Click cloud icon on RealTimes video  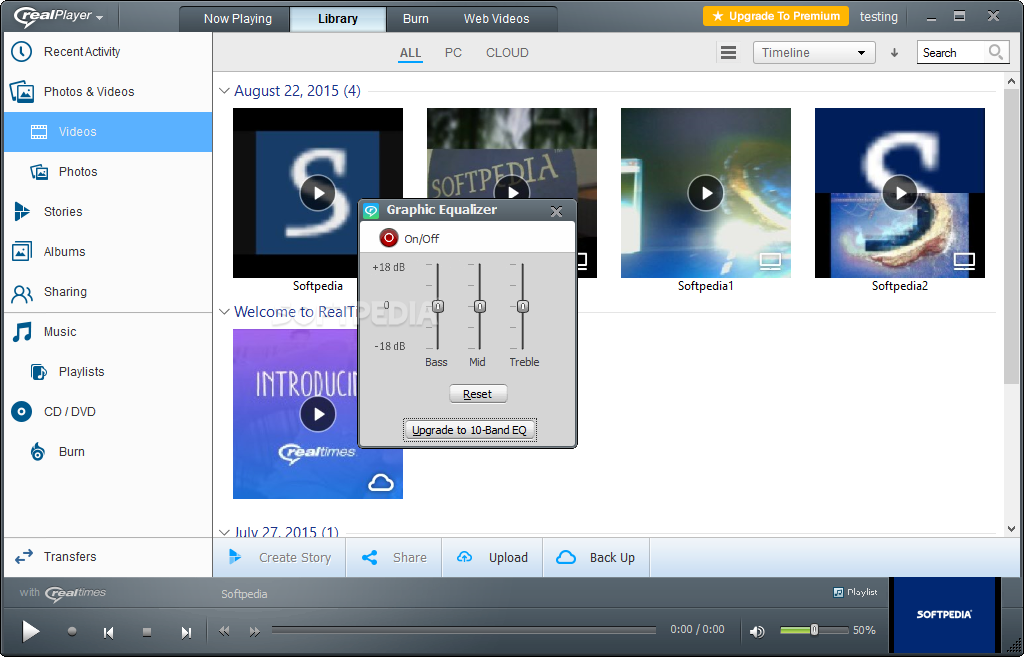pos(381,483)
